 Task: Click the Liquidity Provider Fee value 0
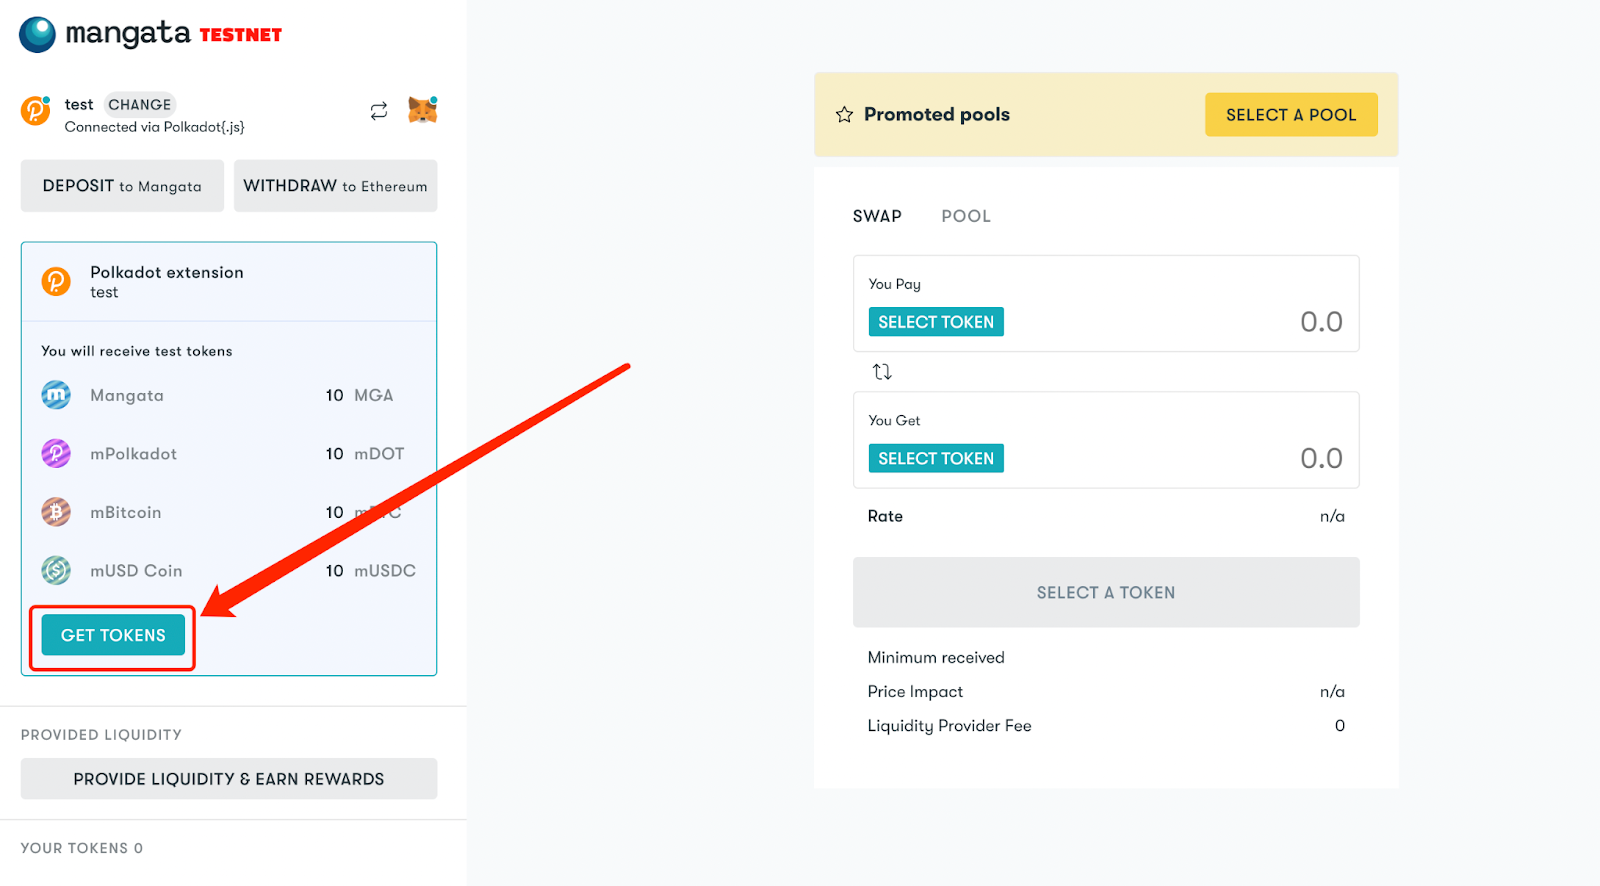1340,726
